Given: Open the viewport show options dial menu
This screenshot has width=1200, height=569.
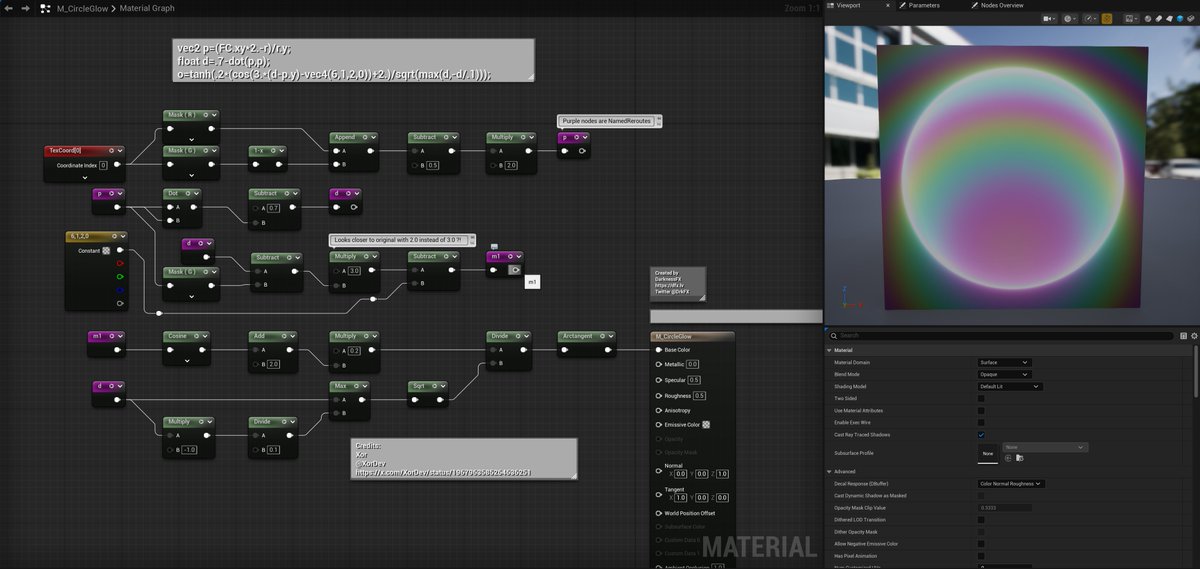Looking at the screenshot, I should pyautogui.click(x=1090, y=18).
